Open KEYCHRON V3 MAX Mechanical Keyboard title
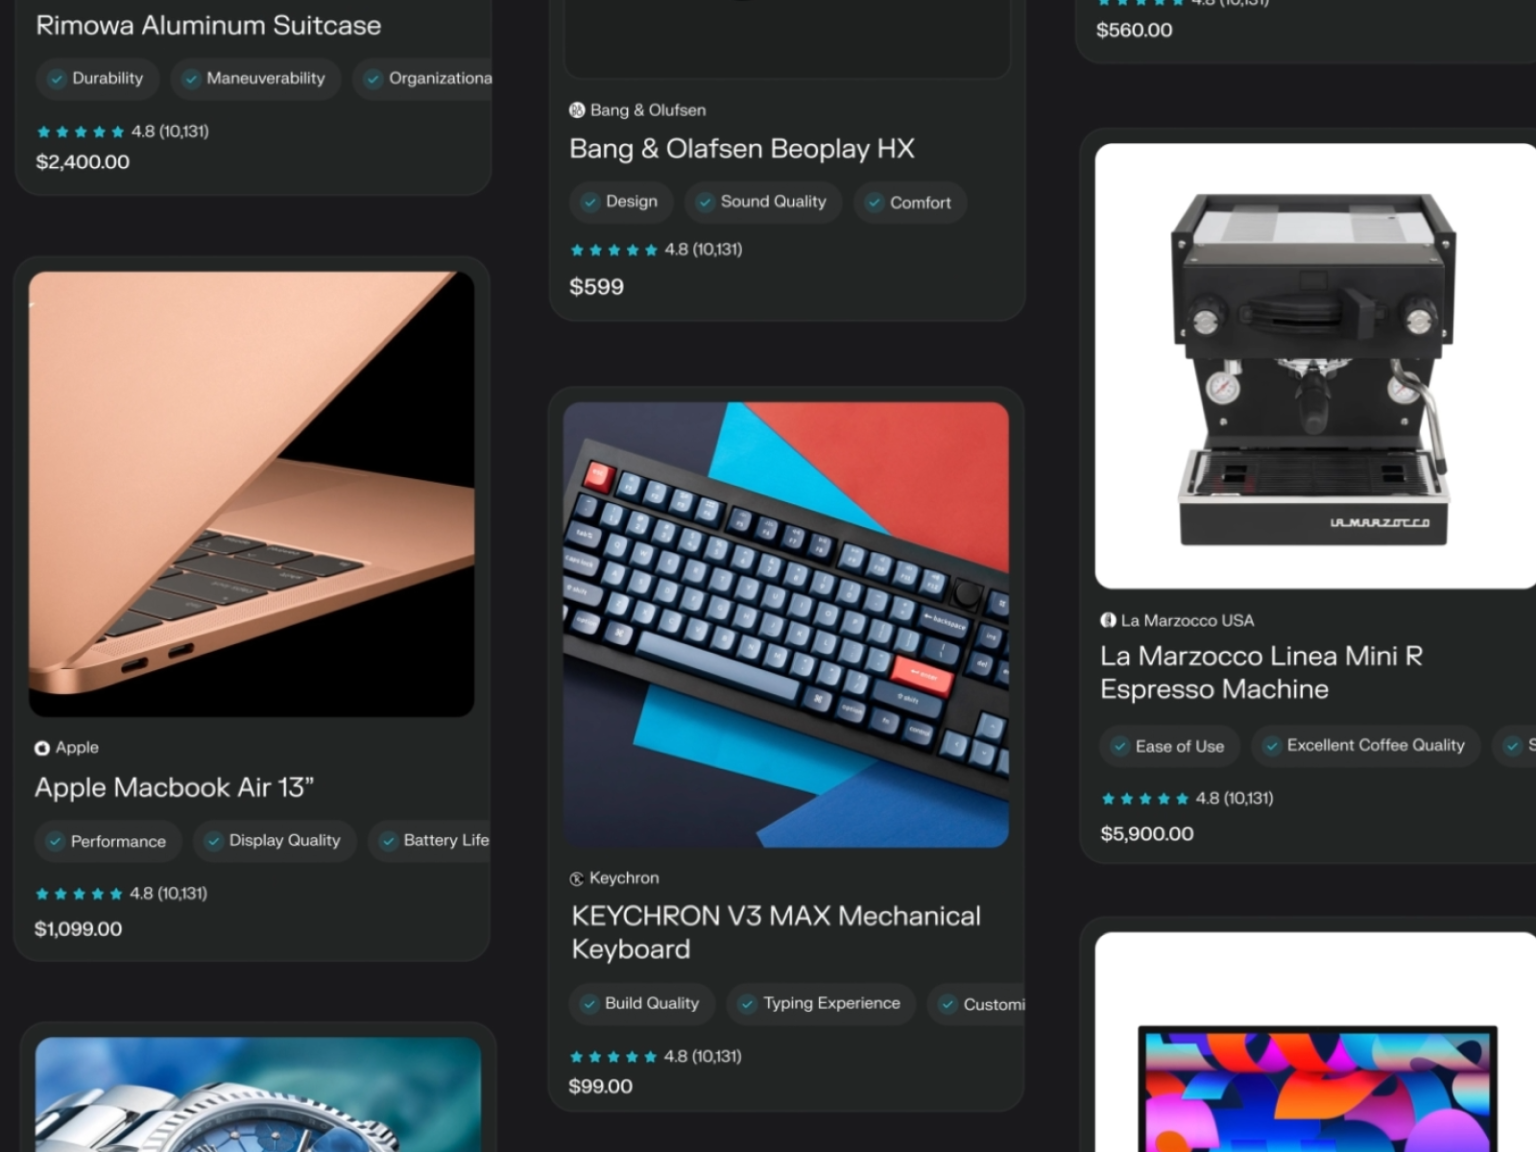The image size is (1536, 1152). [776, 933]
